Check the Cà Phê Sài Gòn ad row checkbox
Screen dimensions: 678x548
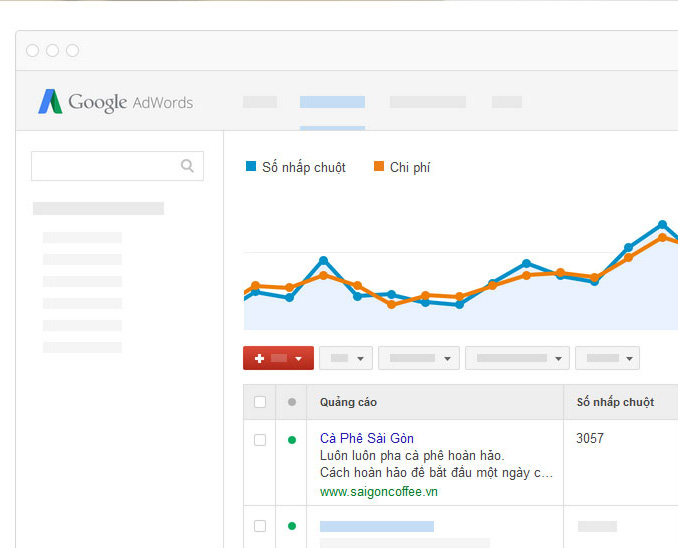pos(260,439)
